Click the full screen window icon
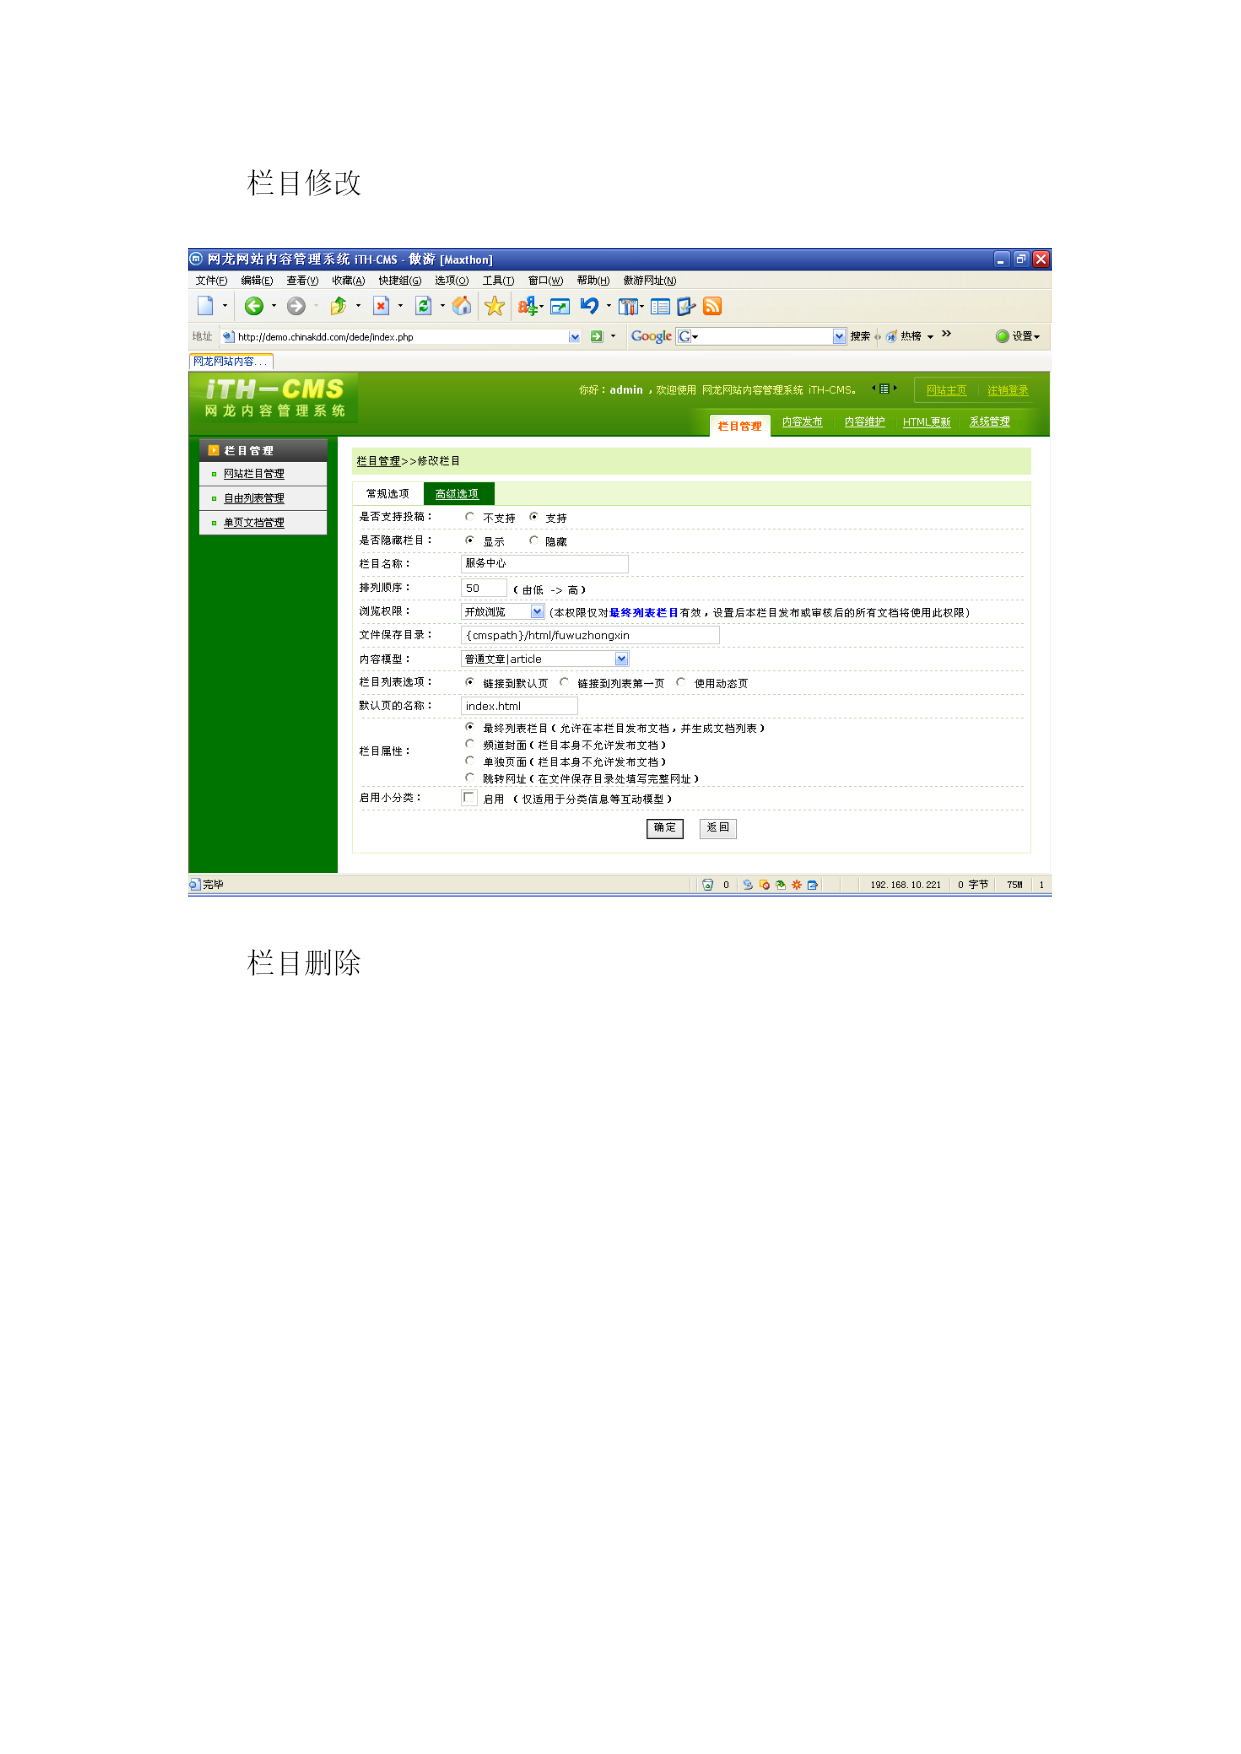Viewport: 1241px width, 1754px height. pyautogui.click(x=560, y=307)
